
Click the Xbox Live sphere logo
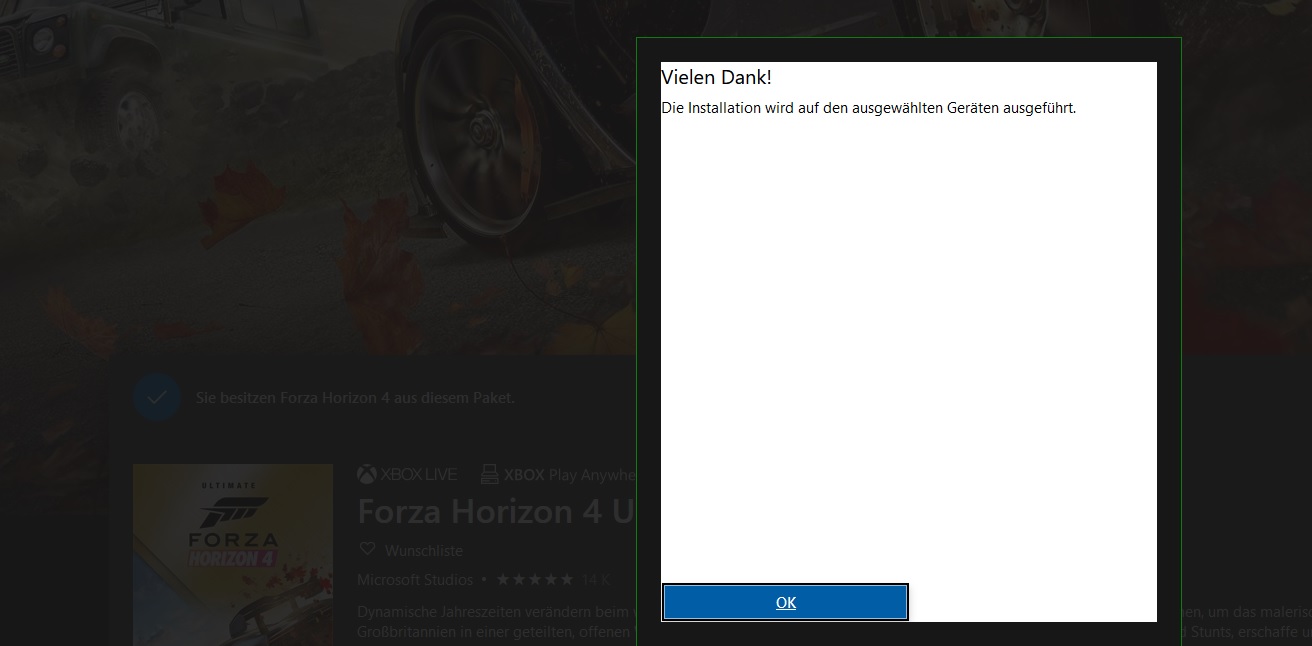click(x=367, y=474)
